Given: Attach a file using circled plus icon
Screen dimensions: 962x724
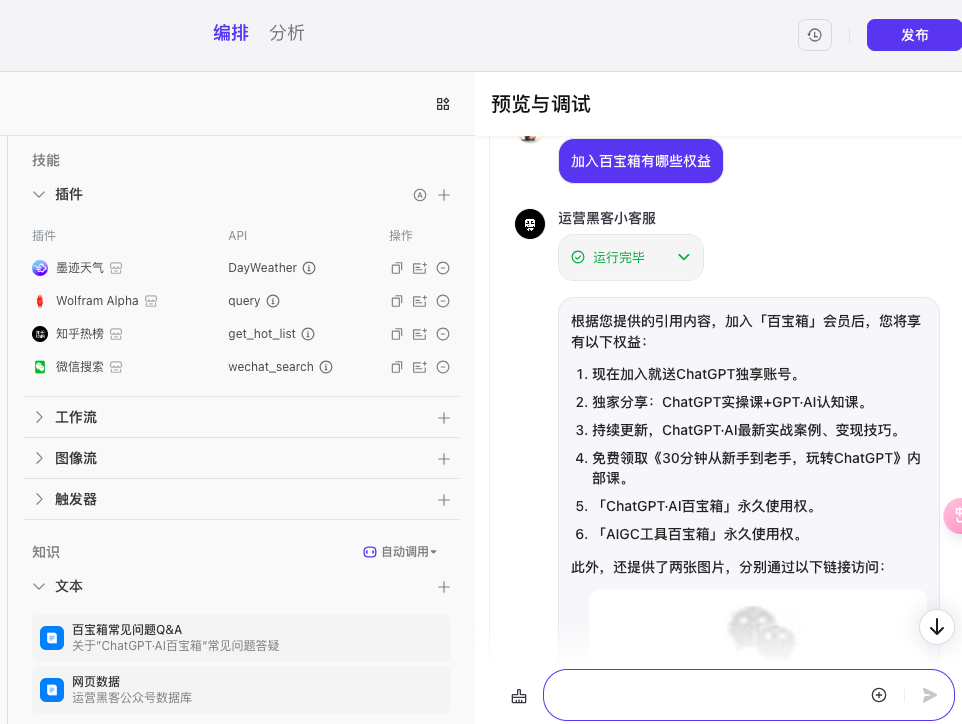Looking at the screenshot, I should tap(879, 695).
